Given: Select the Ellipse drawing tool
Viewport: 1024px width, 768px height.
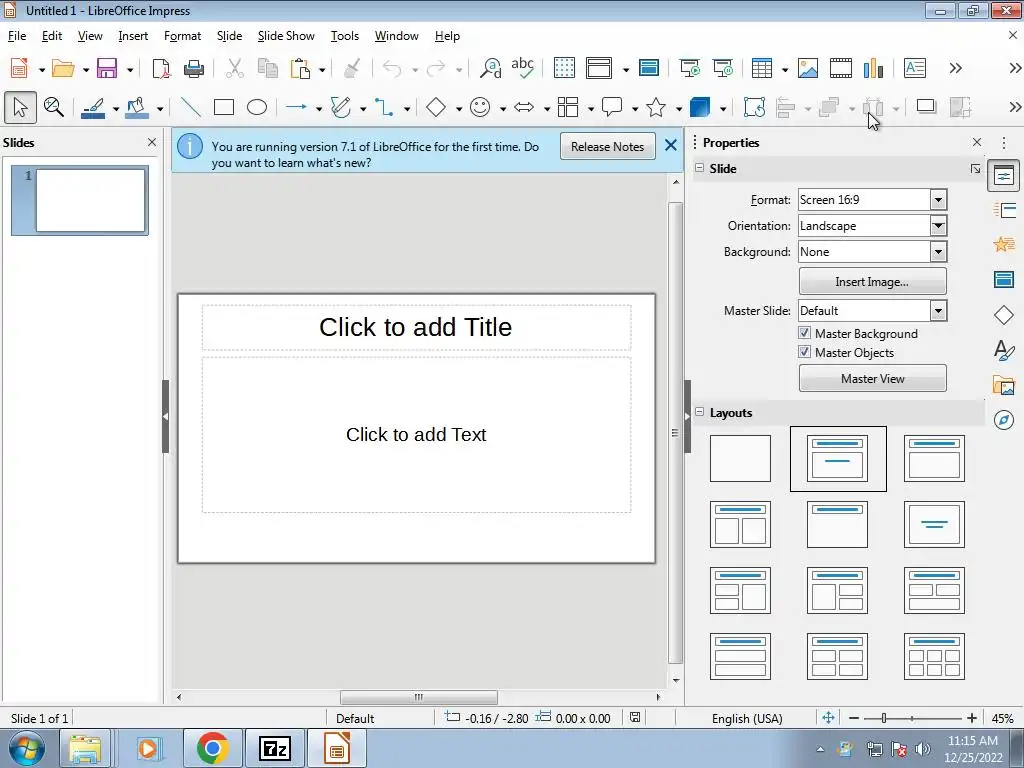Looking at the screenshot, I should click(257, 107).
